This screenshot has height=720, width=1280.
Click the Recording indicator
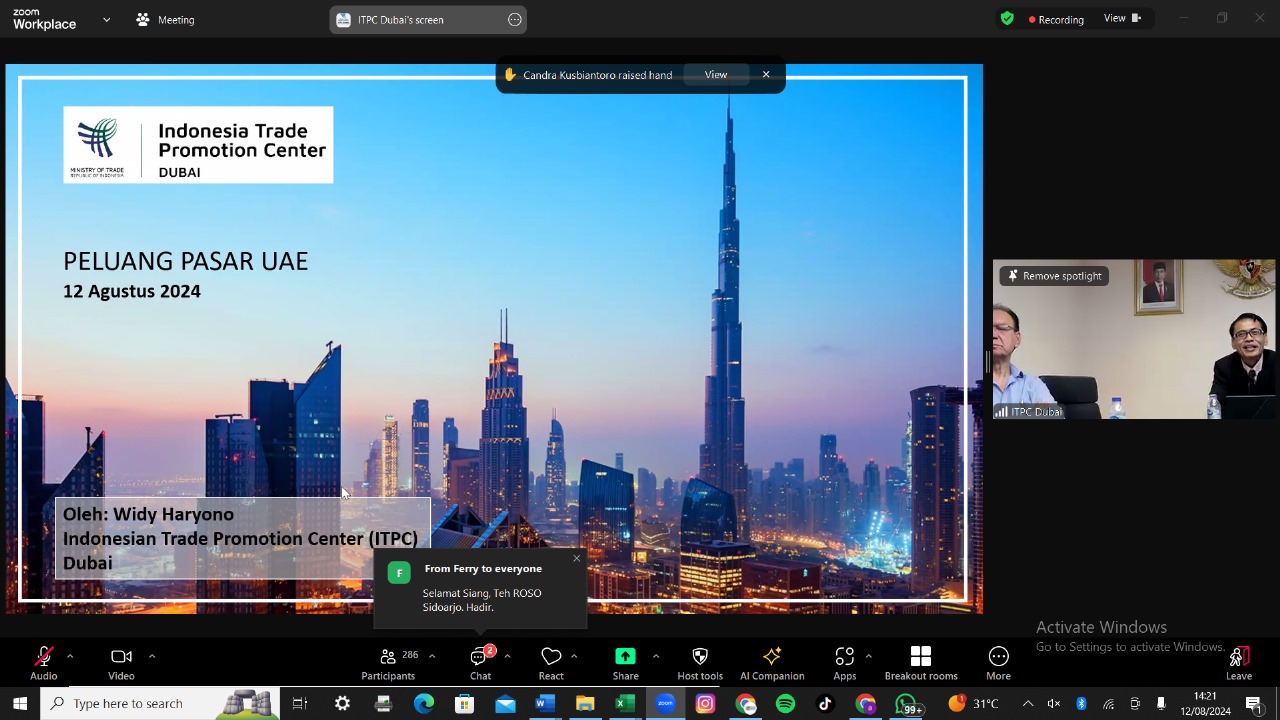[1056, 19]
